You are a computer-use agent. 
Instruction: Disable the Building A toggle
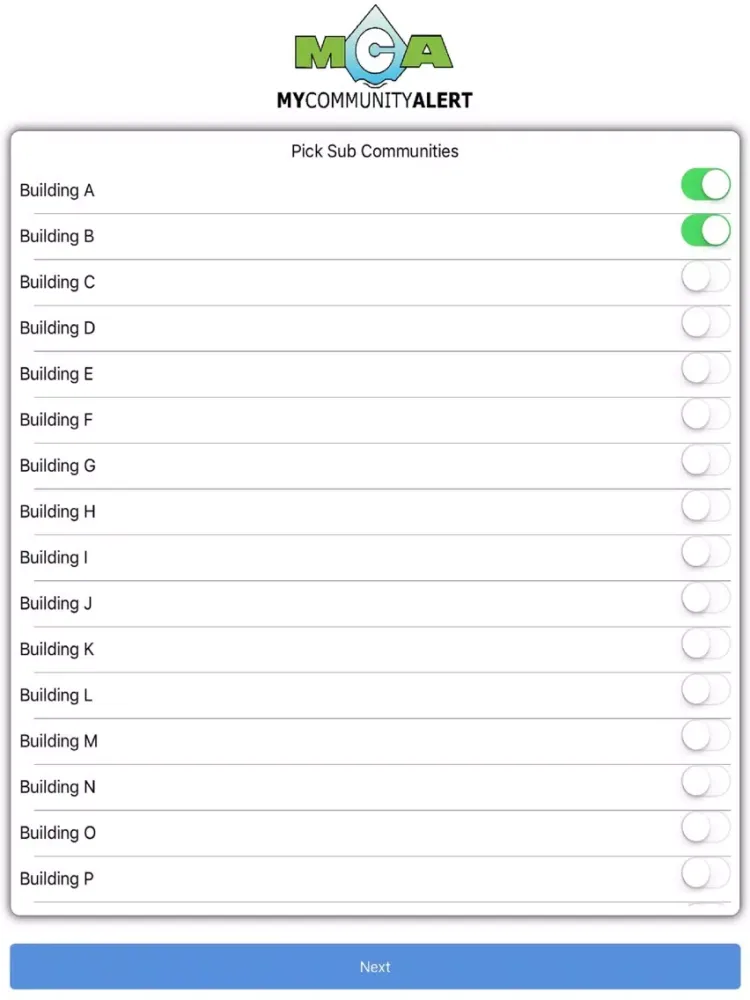pos(705,184)
